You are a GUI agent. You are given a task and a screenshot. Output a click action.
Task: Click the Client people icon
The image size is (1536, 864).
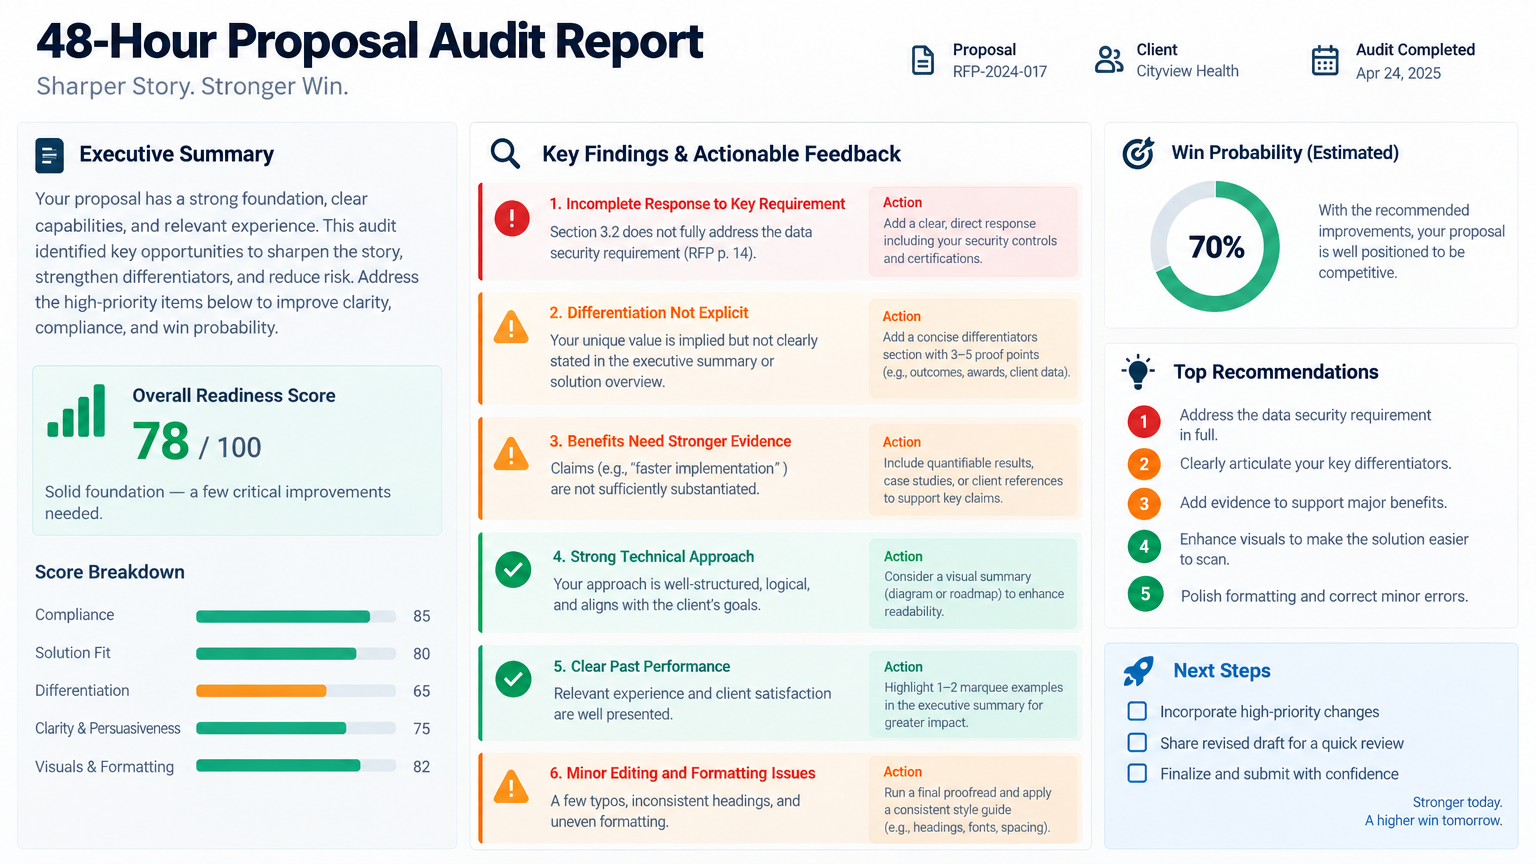pyautogui.click(x=1108, y=60)
